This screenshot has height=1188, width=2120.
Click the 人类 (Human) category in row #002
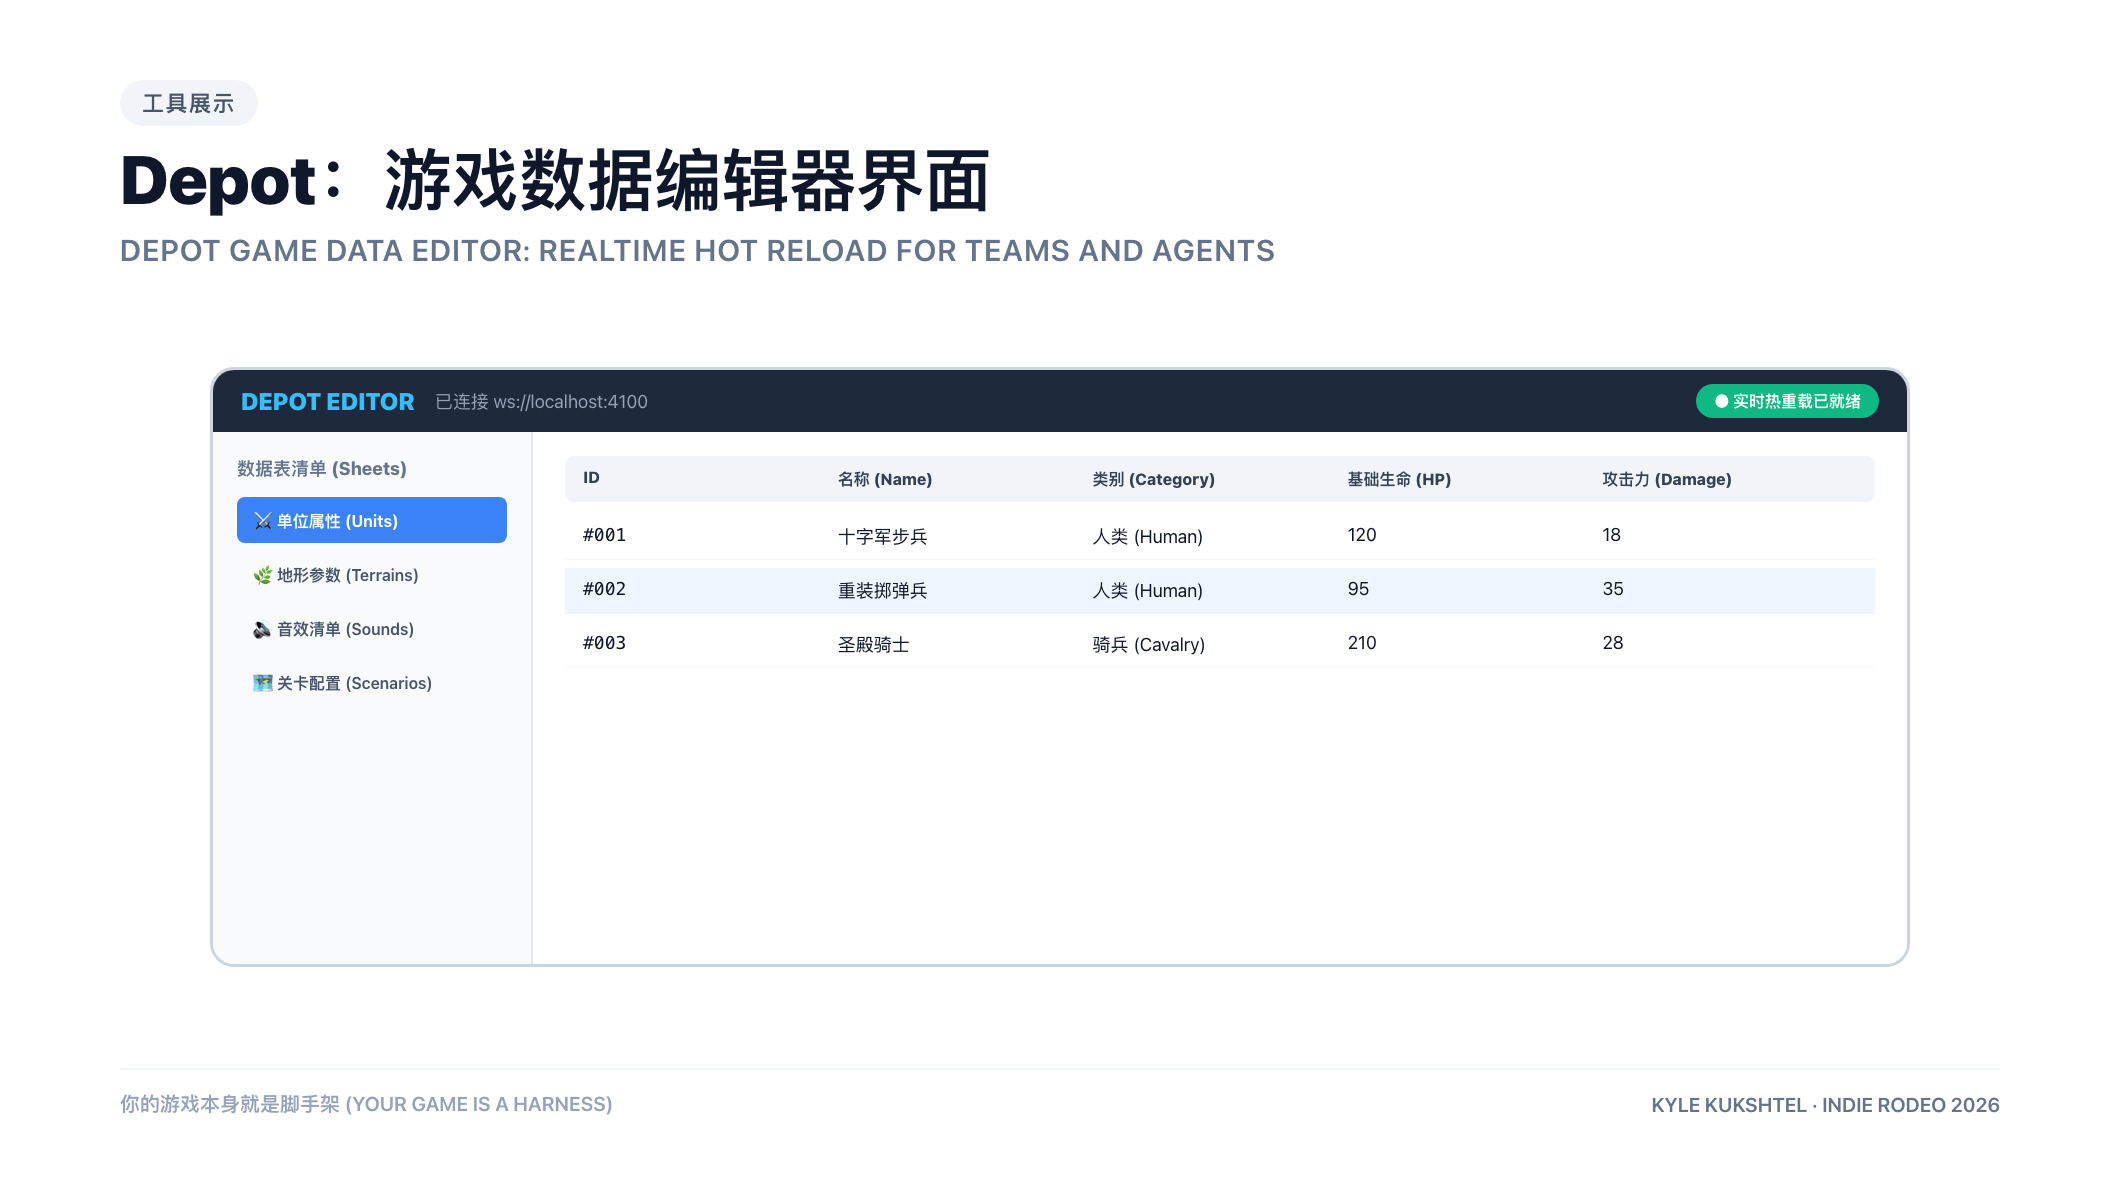point(1148,590)
